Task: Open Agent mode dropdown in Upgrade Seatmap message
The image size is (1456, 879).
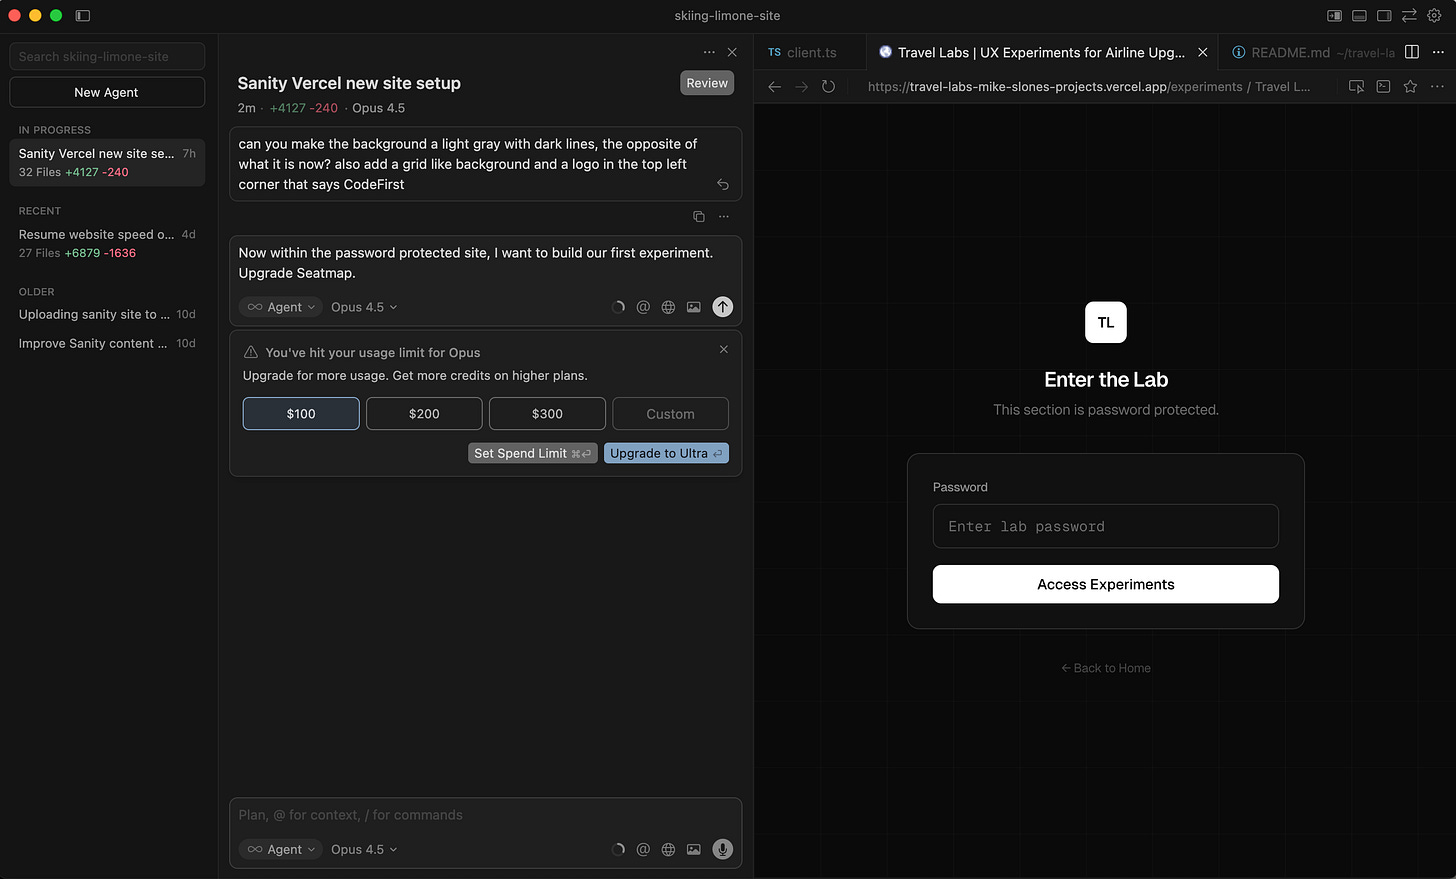Action: (281, 307)
